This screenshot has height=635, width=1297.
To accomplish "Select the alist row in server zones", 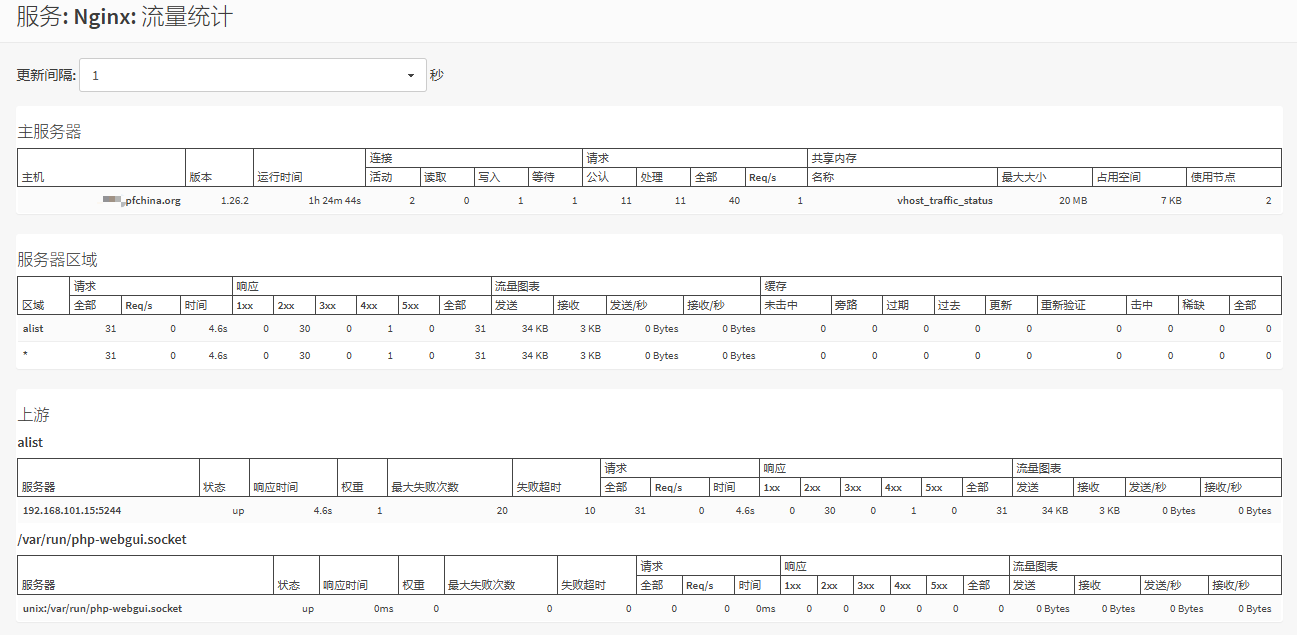I will [33, 328].
